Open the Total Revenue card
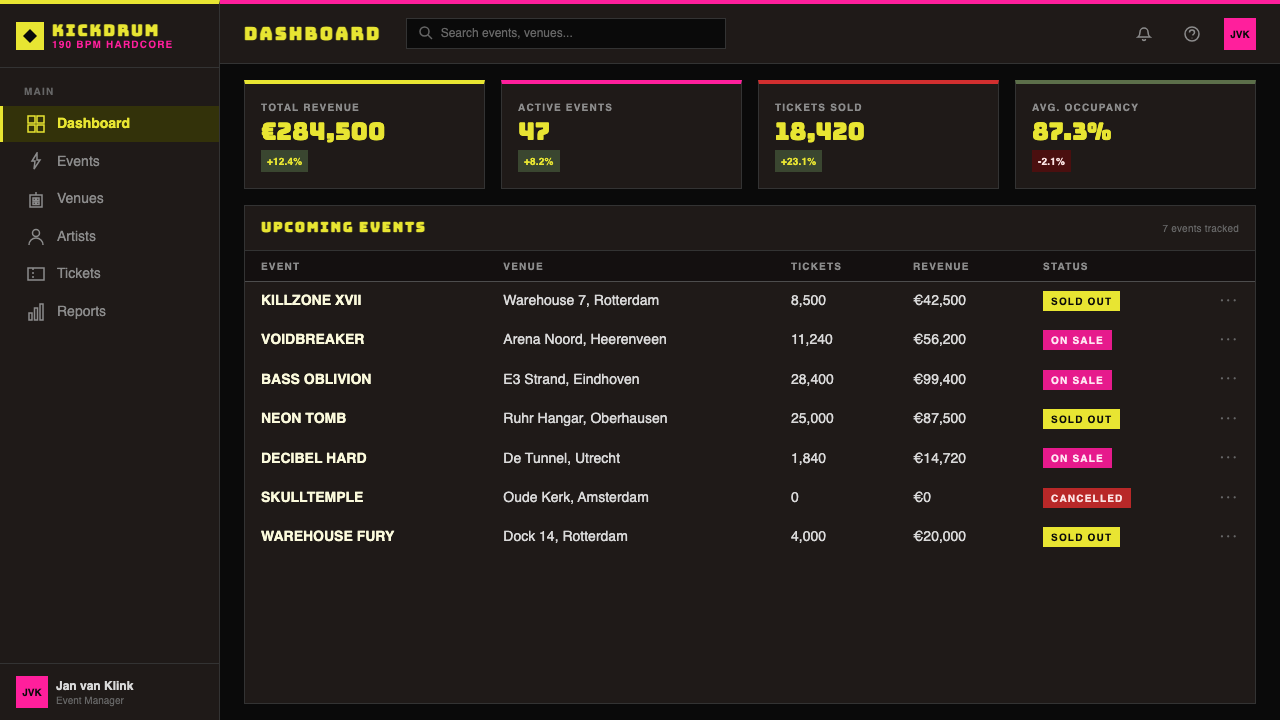 [x=364, y=134]
